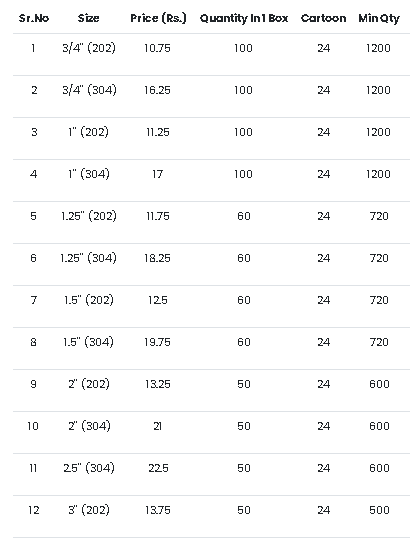
Task: Select the 2.5" (304) size cell
Action: (x=89, y=468)
